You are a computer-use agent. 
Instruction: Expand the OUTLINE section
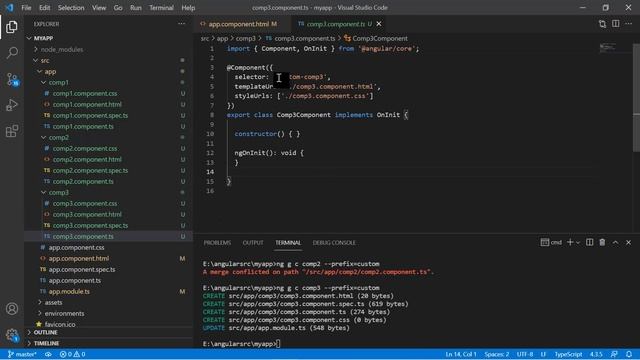point(46,333)
